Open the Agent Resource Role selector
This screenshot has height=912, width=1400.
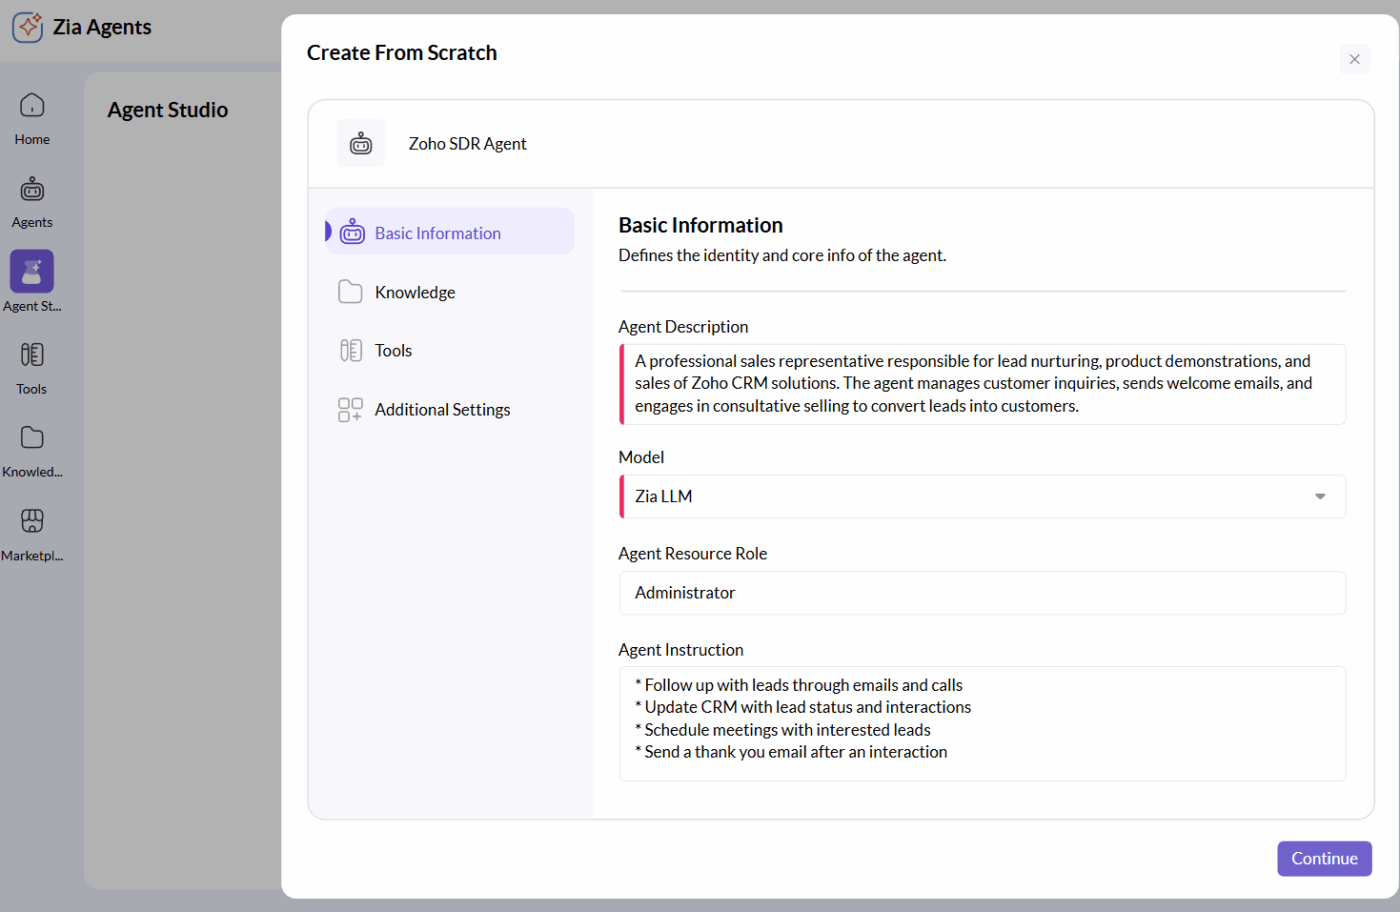[982, 592]
